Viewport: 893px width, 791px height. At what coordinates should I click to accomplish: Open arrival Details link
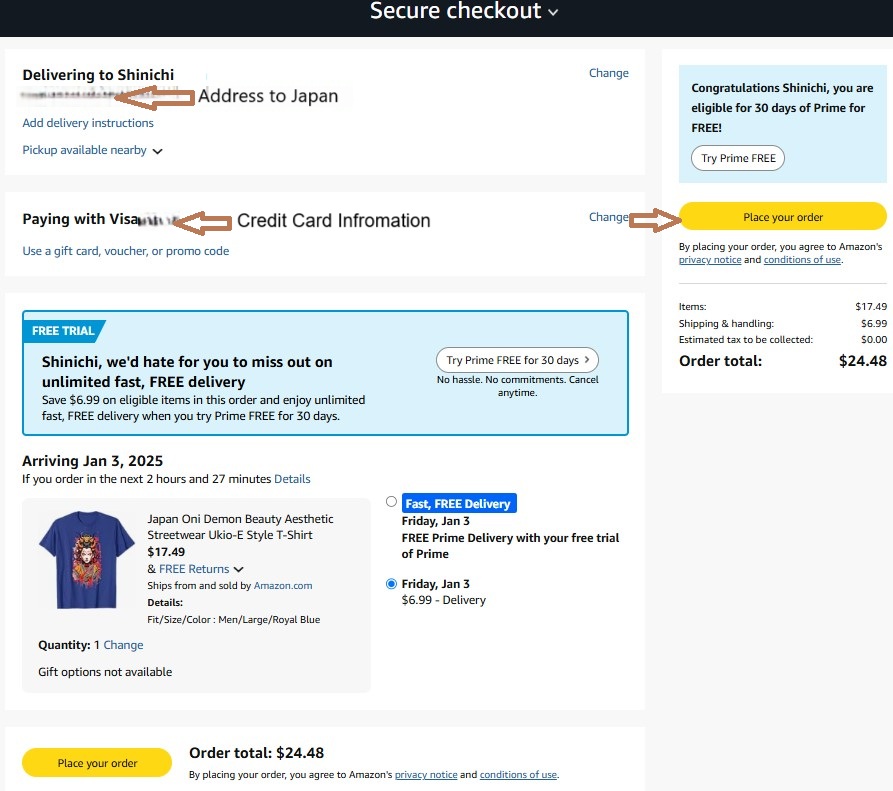point(292,479)
